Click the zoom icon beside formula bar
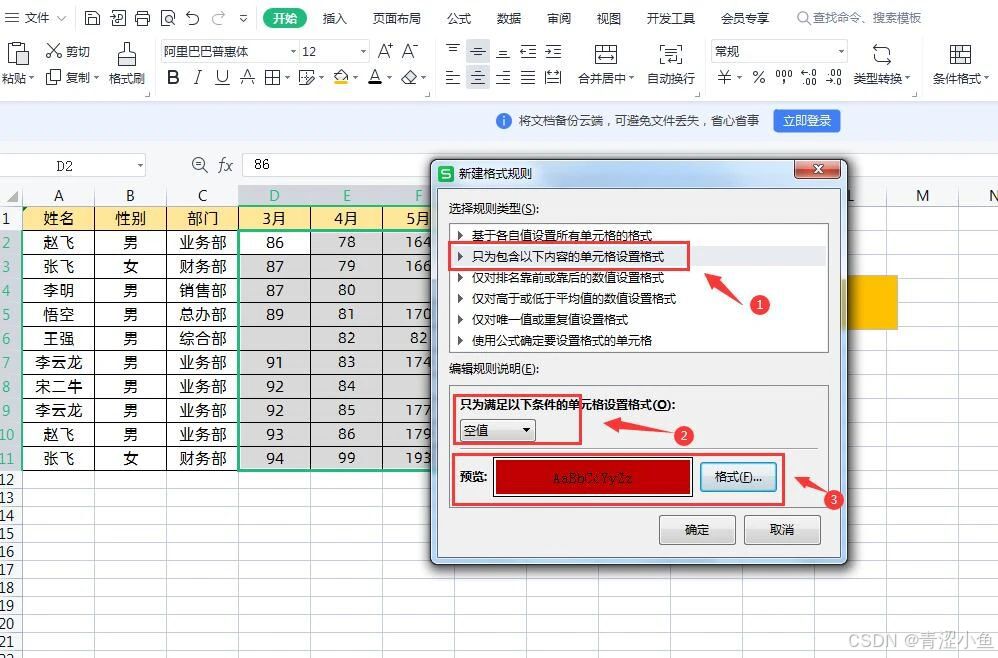 (x=199, y=165)
